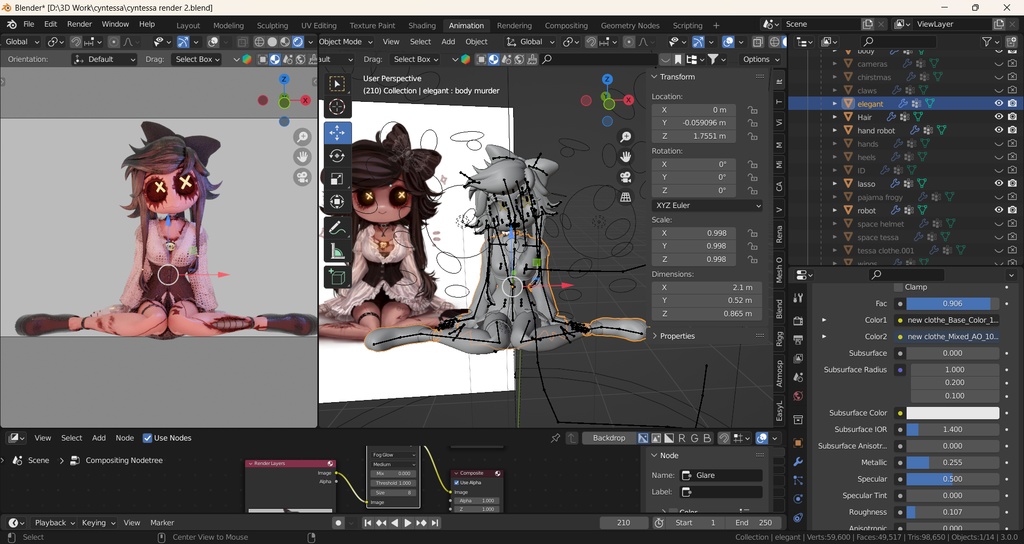Select the Add Cube tool
The width and height of the screenshot is (1024, 544).
click(337, 277)
